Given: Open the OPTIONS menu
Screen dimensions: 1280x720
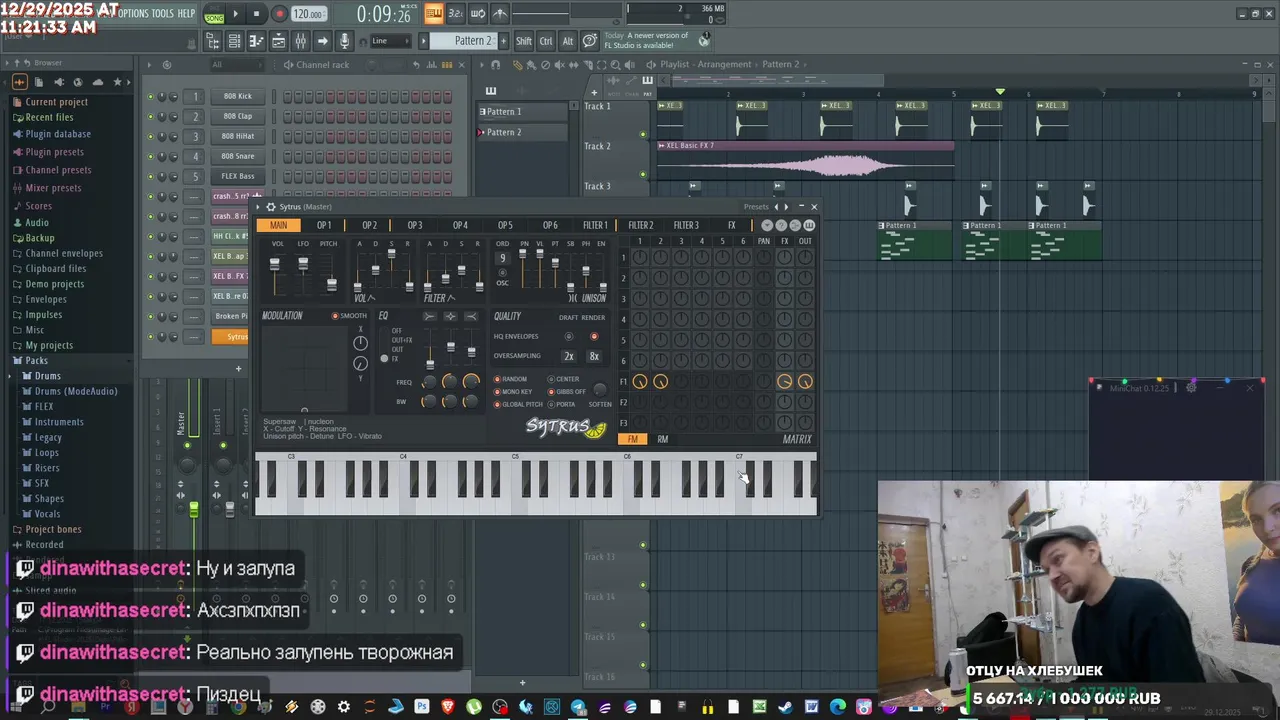Looking at the screenshot, I should coord(133,13).
